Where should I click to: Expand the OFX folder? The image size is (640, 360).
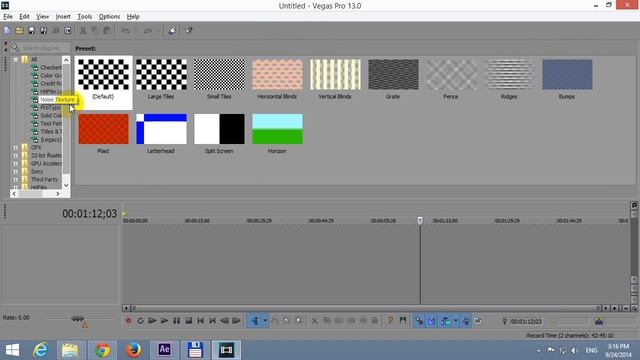[16, 148]
